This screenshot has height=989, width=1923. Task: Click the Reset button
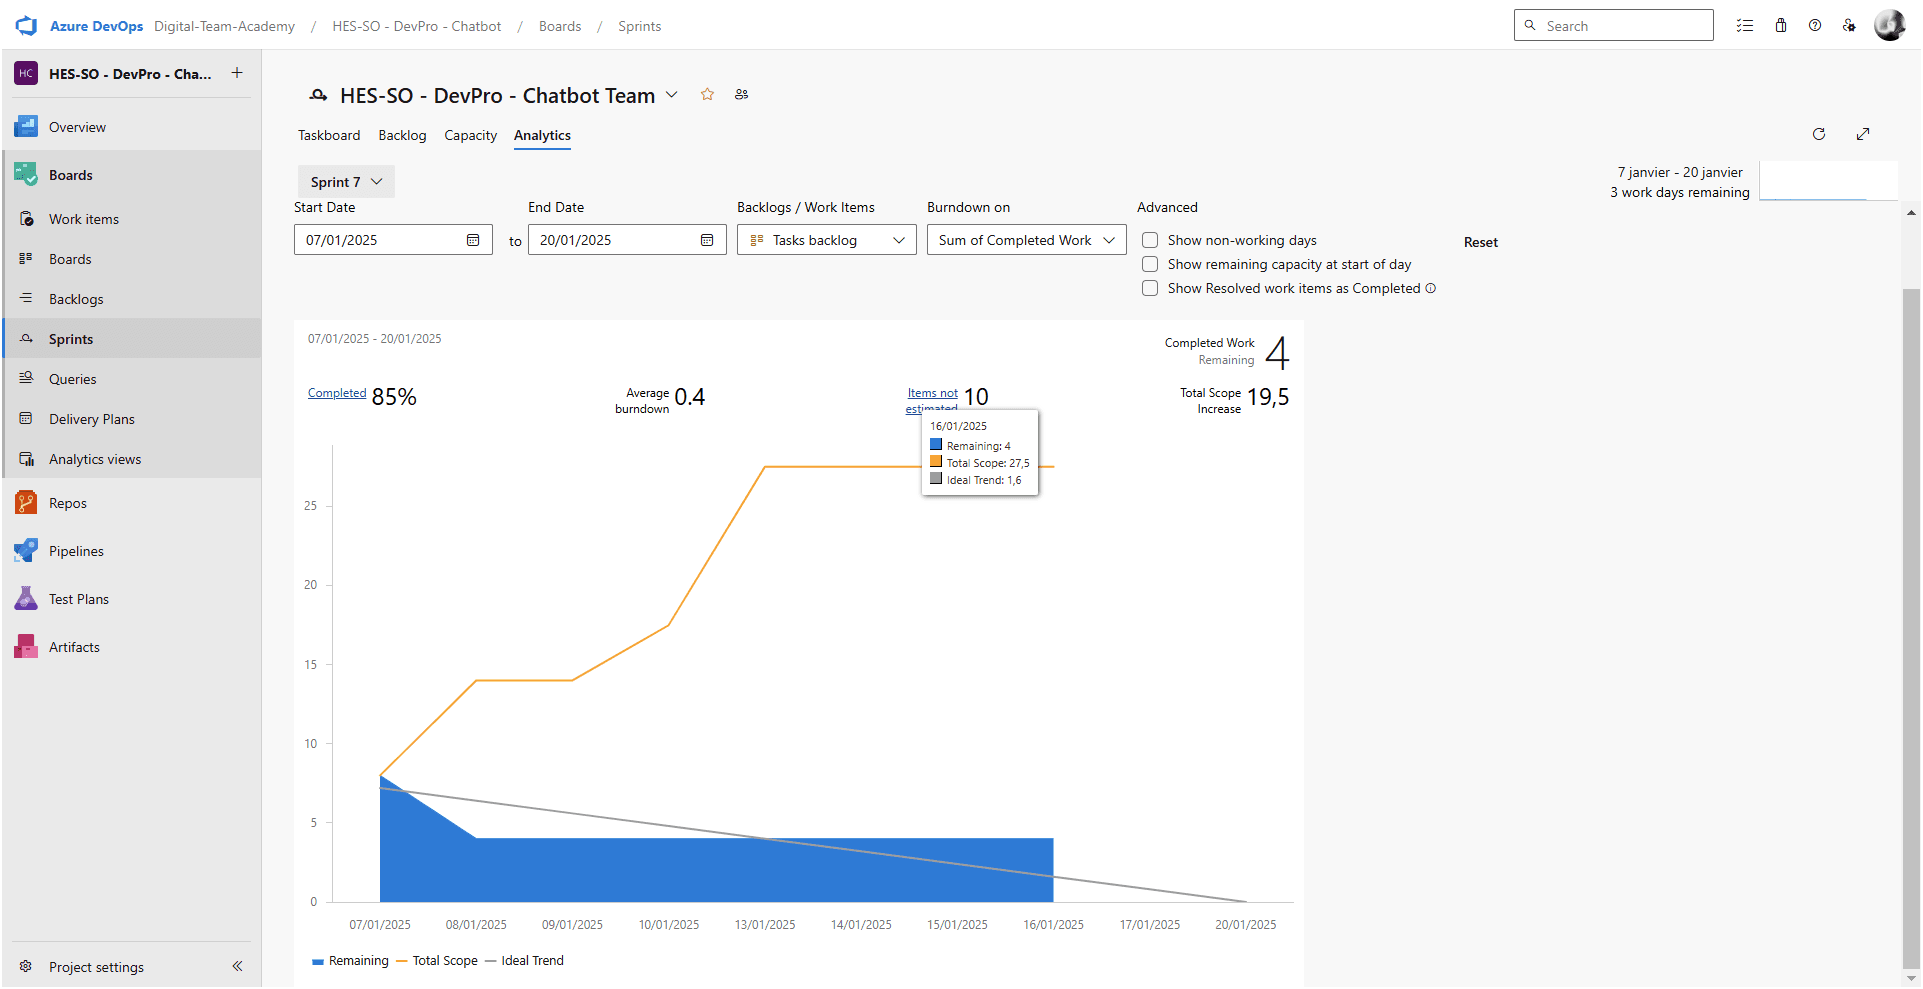point(1480,242)
